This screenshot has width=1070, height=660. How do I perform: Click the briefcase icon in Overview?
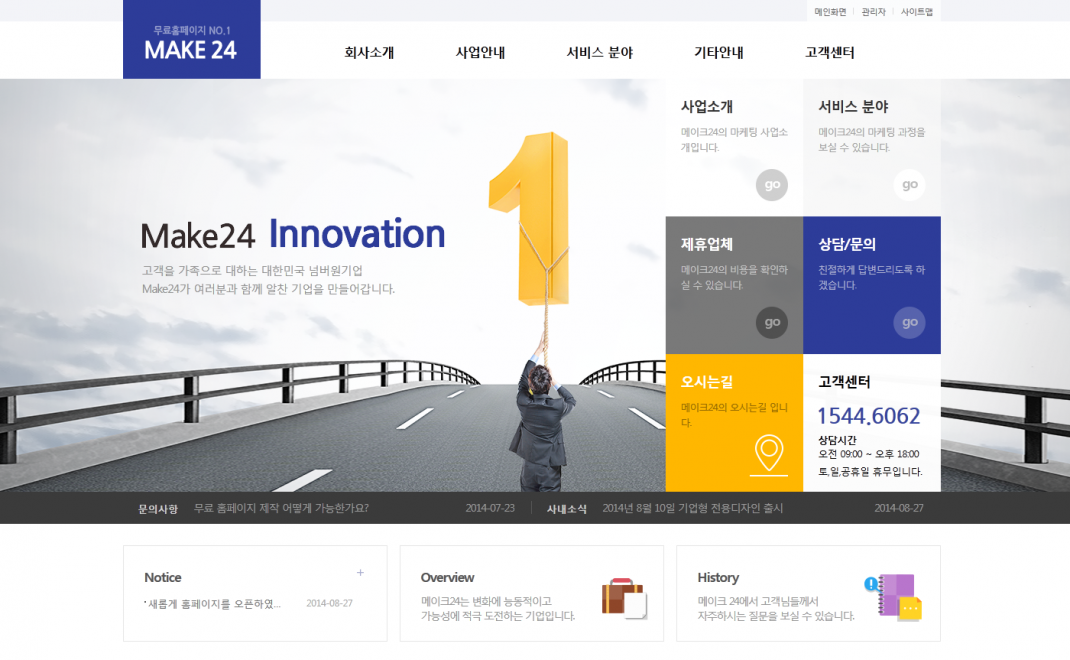pos(624,599)
